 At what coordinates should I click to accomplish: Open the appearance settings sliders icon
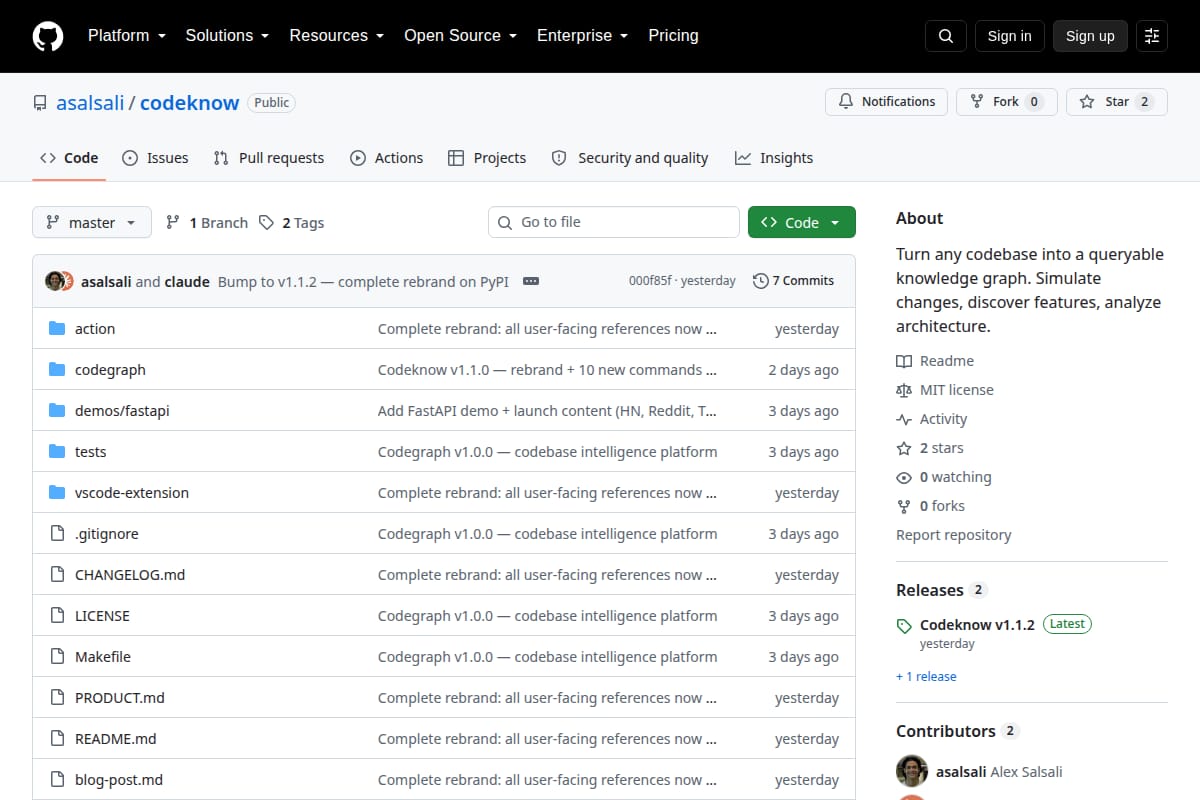click(1152, 36)
